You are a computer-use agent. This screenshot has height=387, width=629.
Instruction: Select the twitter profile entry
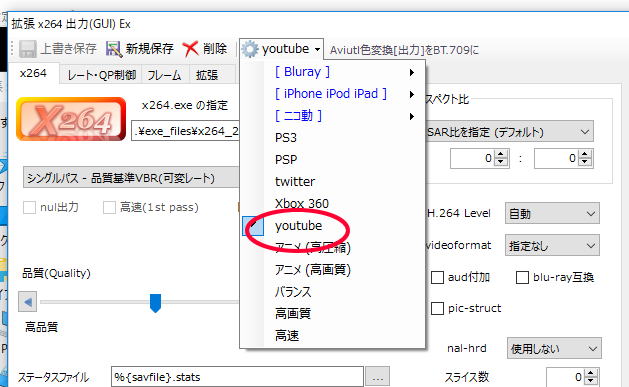coord(295,182)
